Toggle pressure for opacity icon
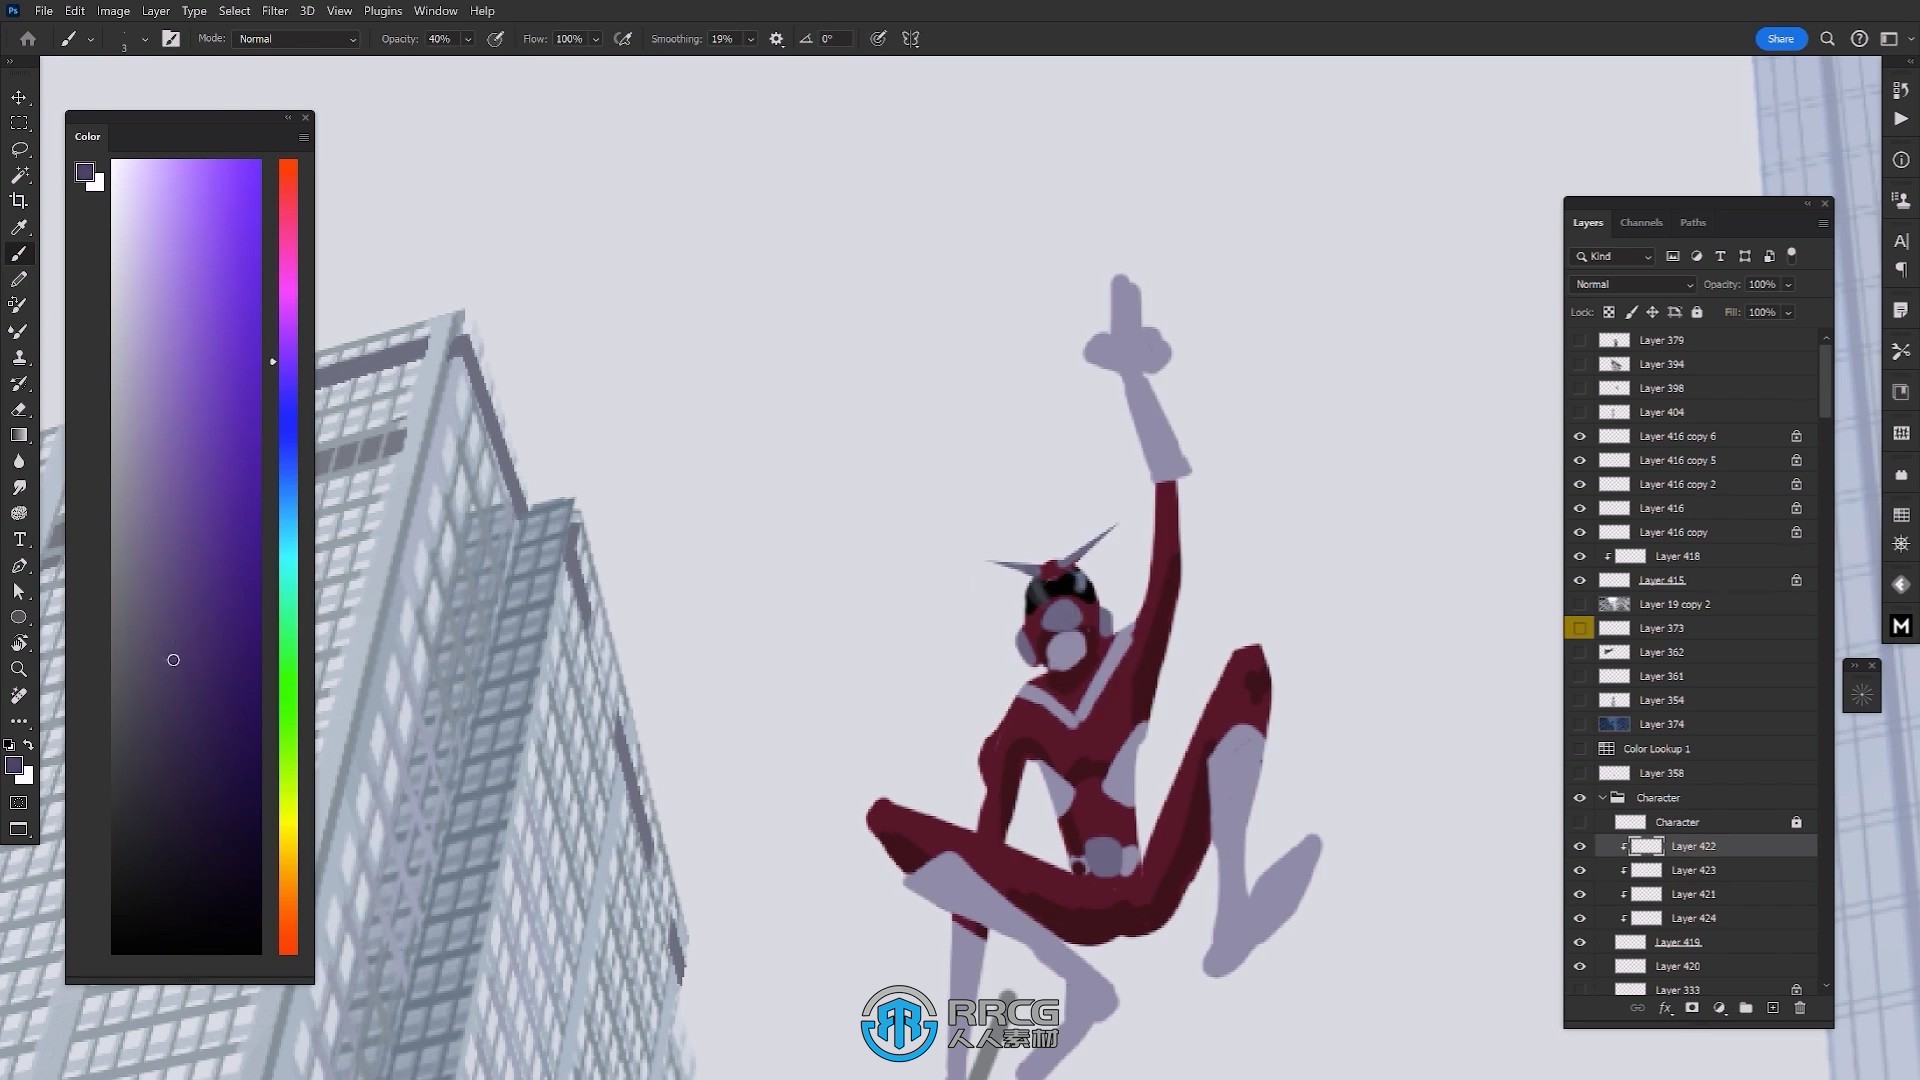Screen dimensions: 1920x1080 point(495,39)
